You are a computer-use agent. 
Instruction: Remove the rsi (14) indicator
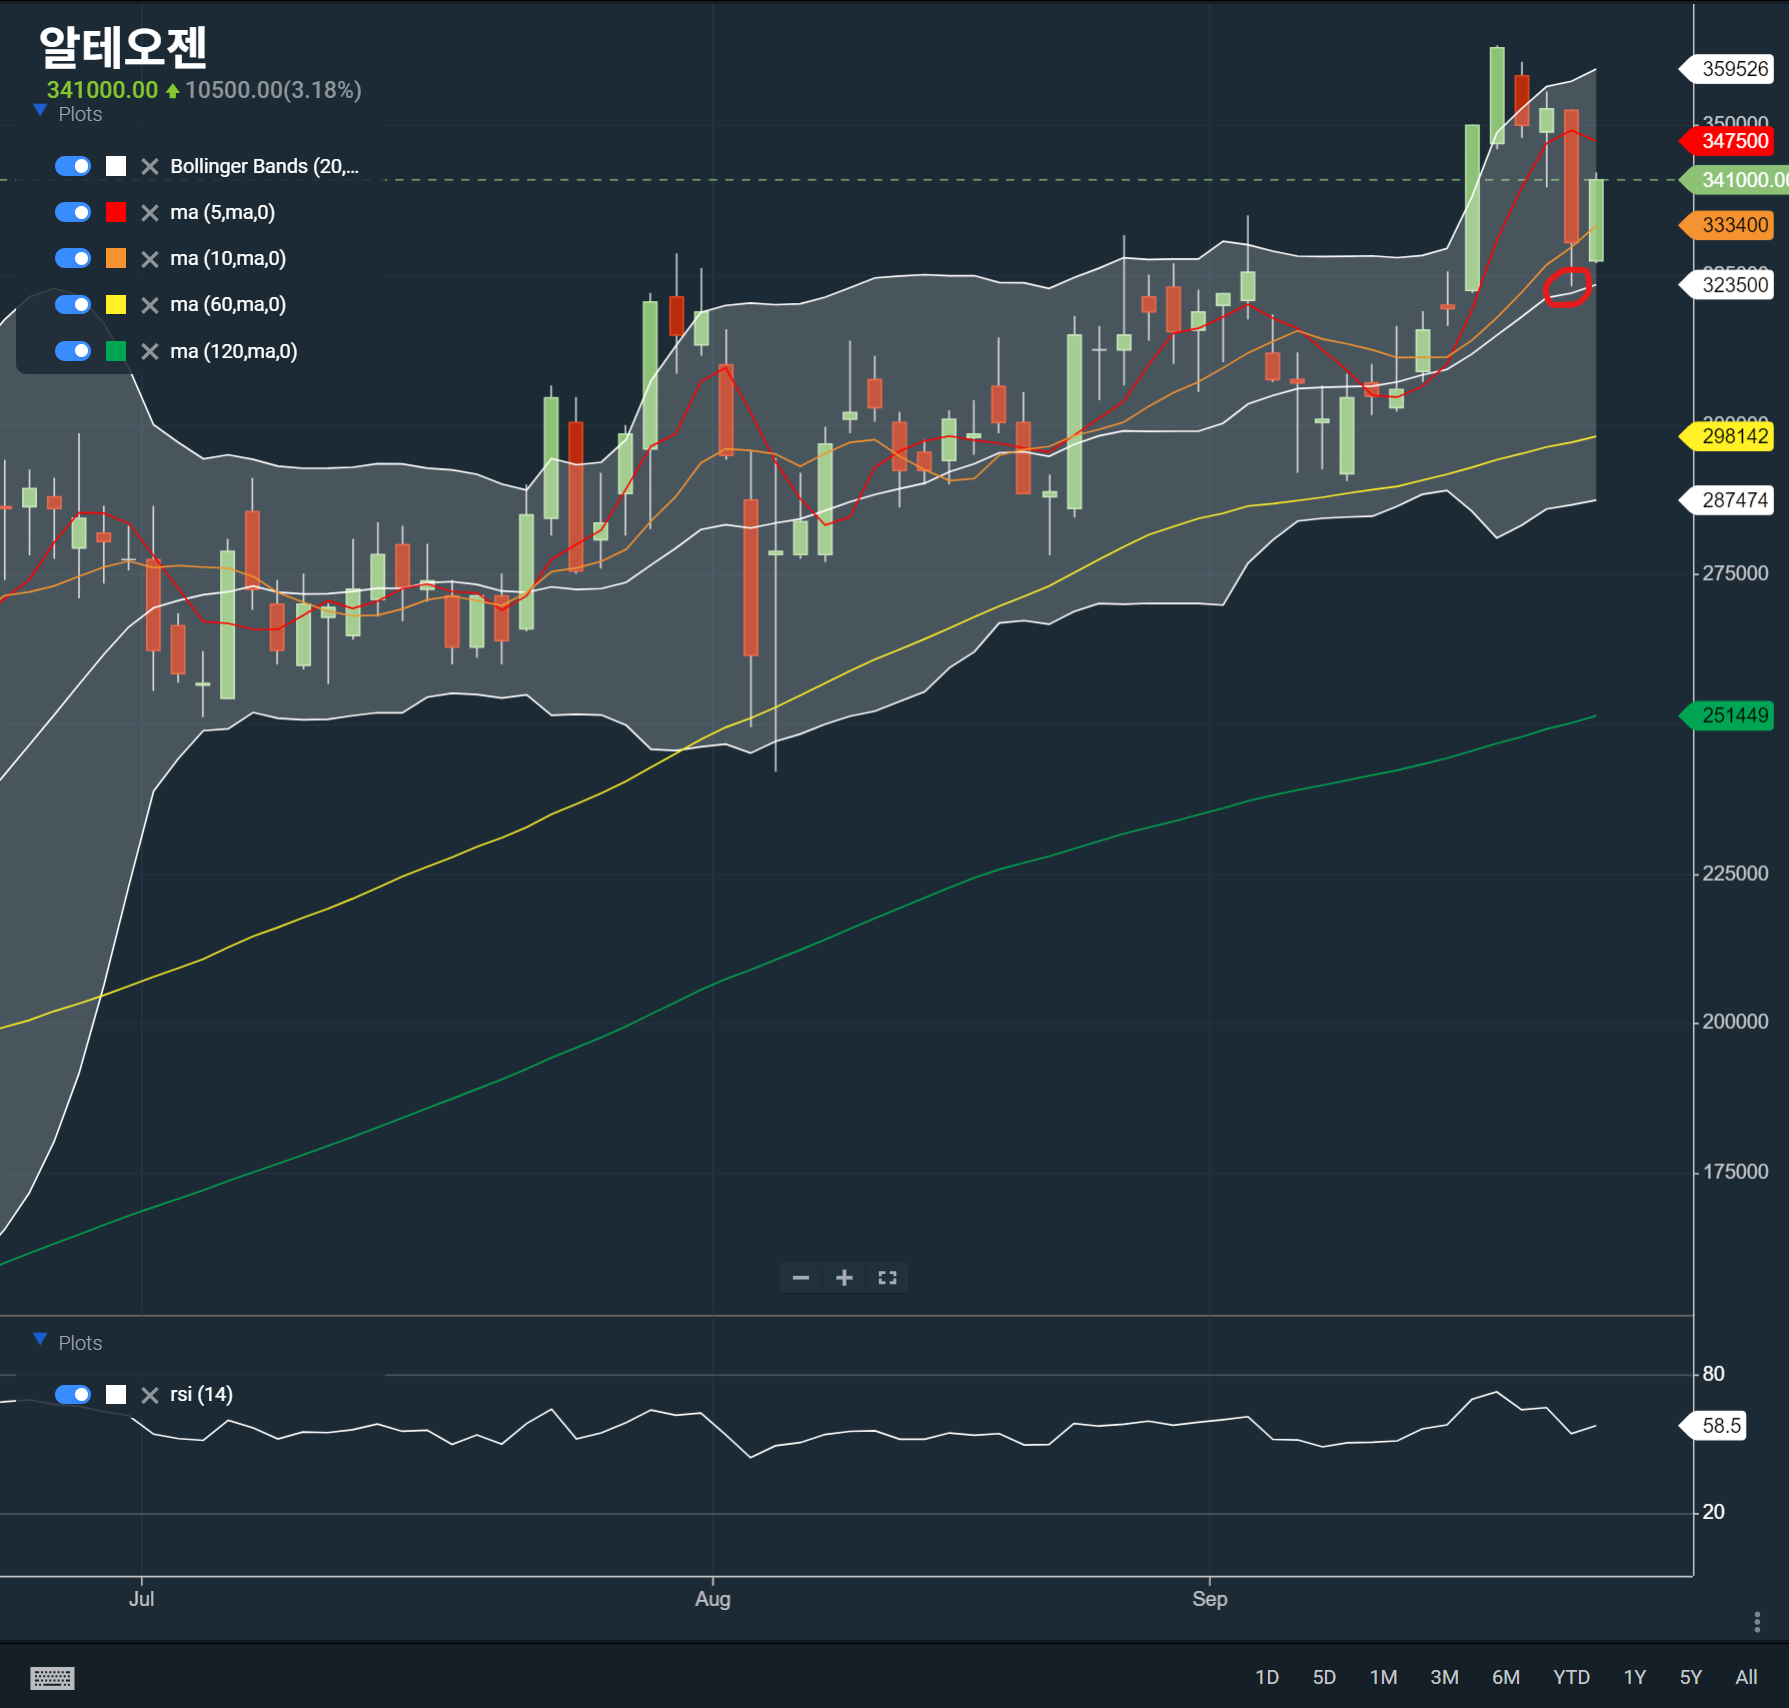(150, 1395)
